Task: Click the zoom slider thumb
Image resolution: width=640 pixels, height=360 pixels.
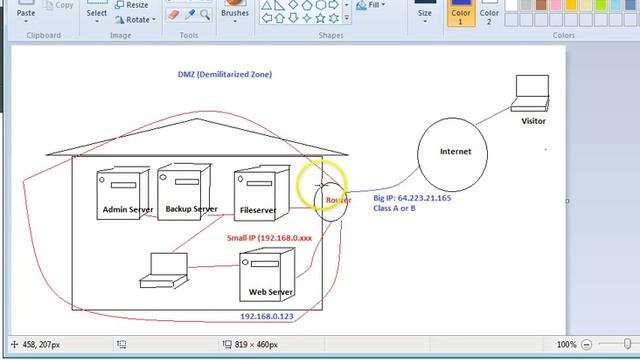Action: pos(627,344)
